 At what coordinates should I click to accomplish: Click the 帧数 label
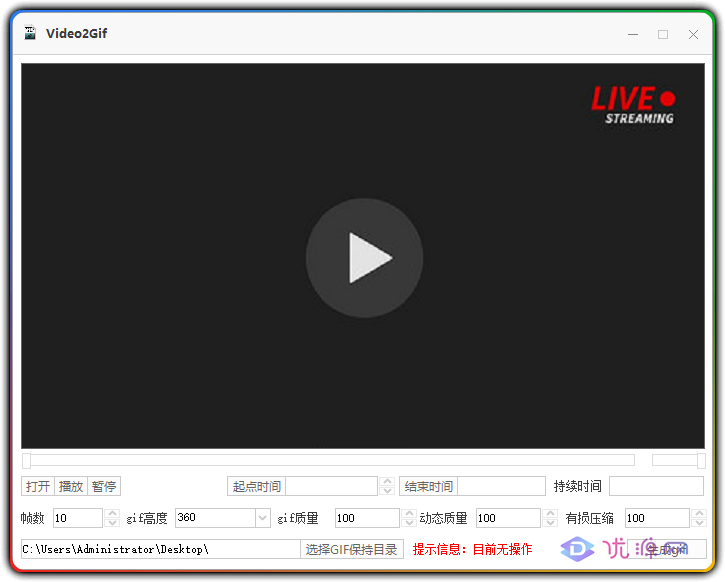tap(32, 518)
